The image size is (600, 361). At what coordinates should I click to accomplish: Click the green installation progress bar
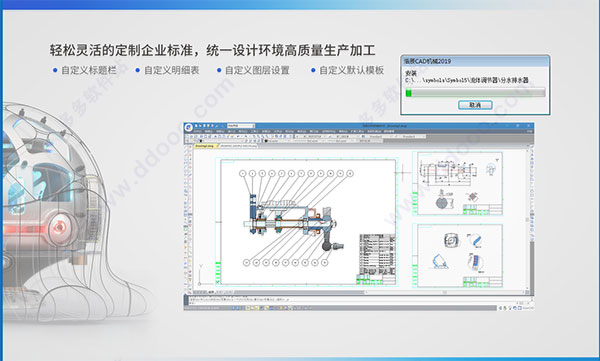[x=475, y=92]
